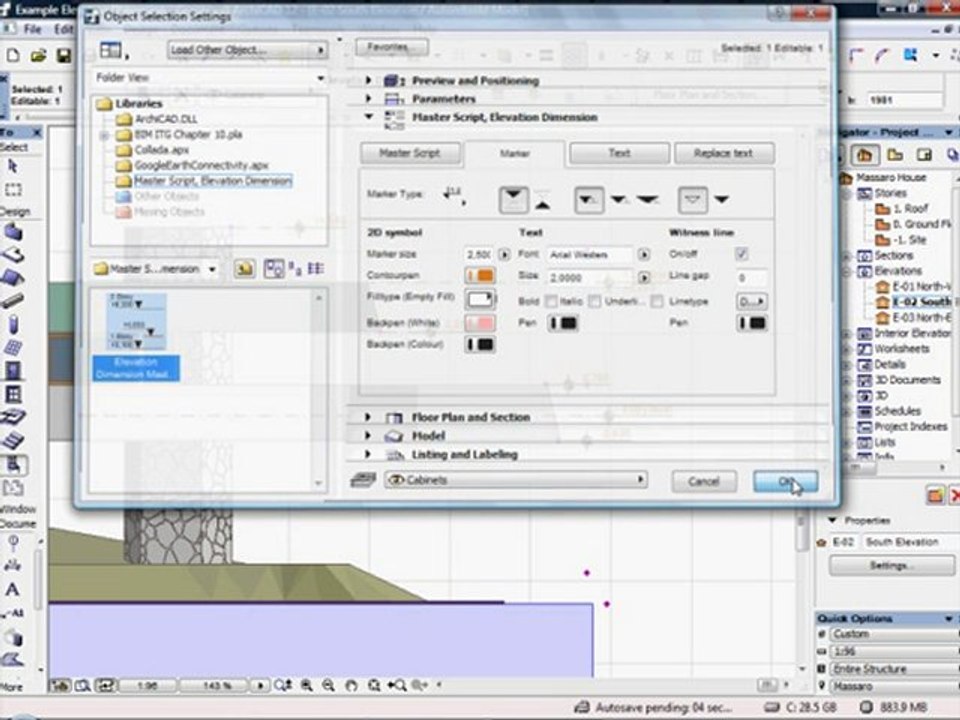Click the Contourpen pen color swatch
960x720 pixels.
tap(480, 275)
